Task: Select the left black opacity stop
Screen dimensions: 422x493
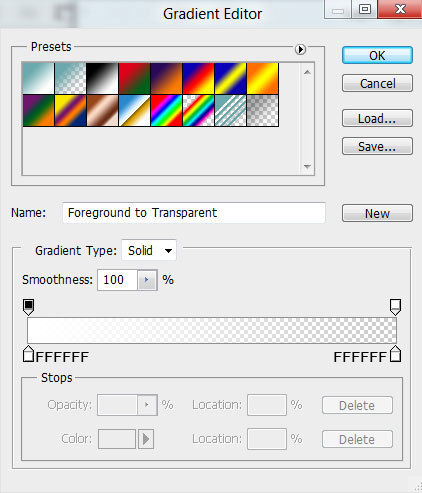Action: [28, 307]
